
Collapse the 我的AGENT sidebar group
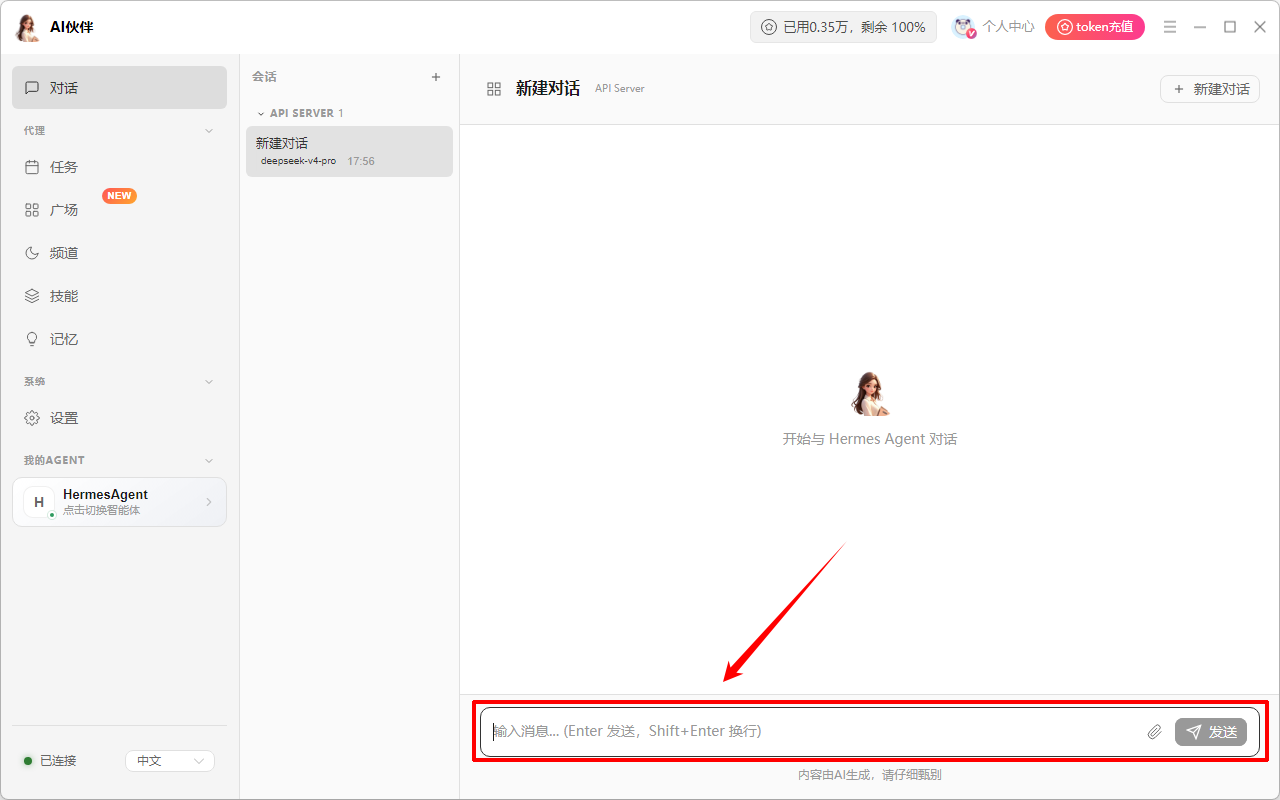[x=209, y=461]
